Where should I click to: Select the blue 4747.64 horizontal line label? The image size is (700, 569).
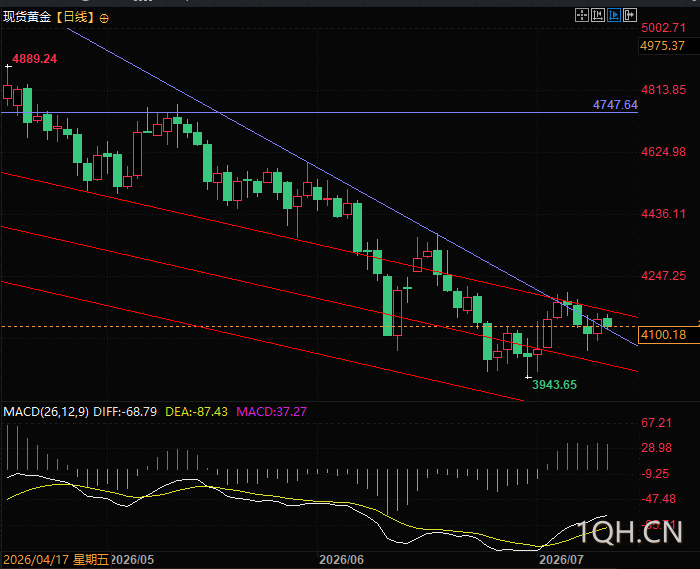point(615,105)
